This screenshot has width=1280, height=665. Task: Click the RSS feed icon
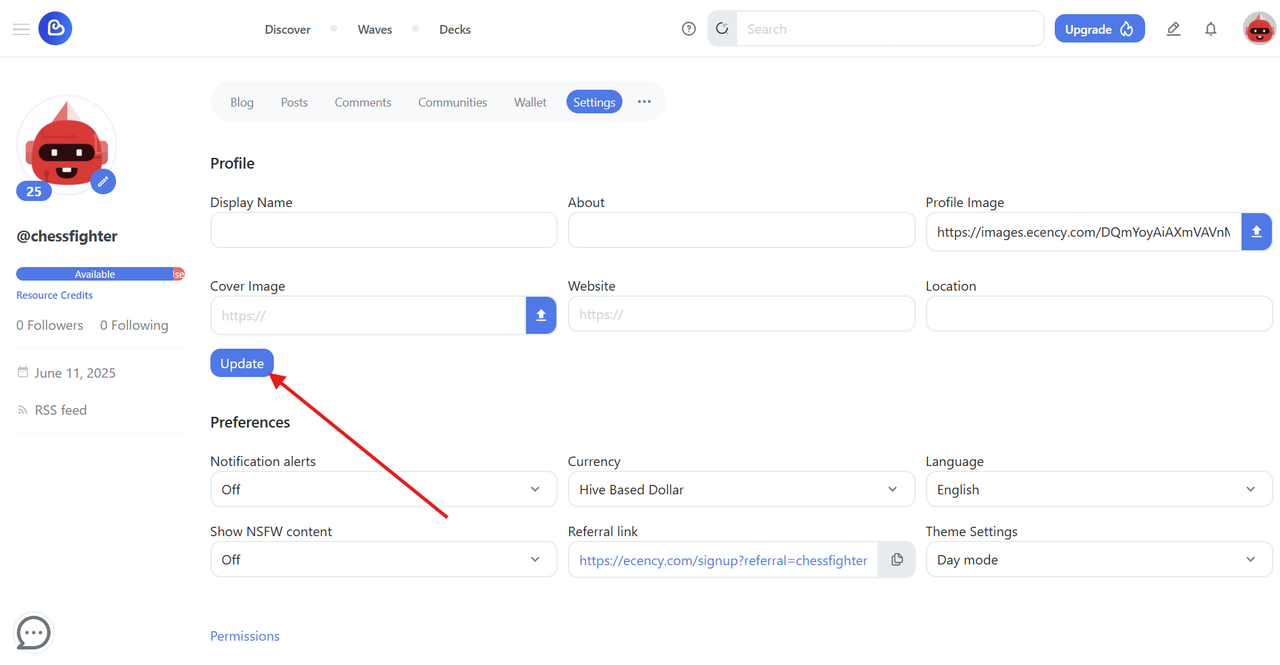(23, 410)
